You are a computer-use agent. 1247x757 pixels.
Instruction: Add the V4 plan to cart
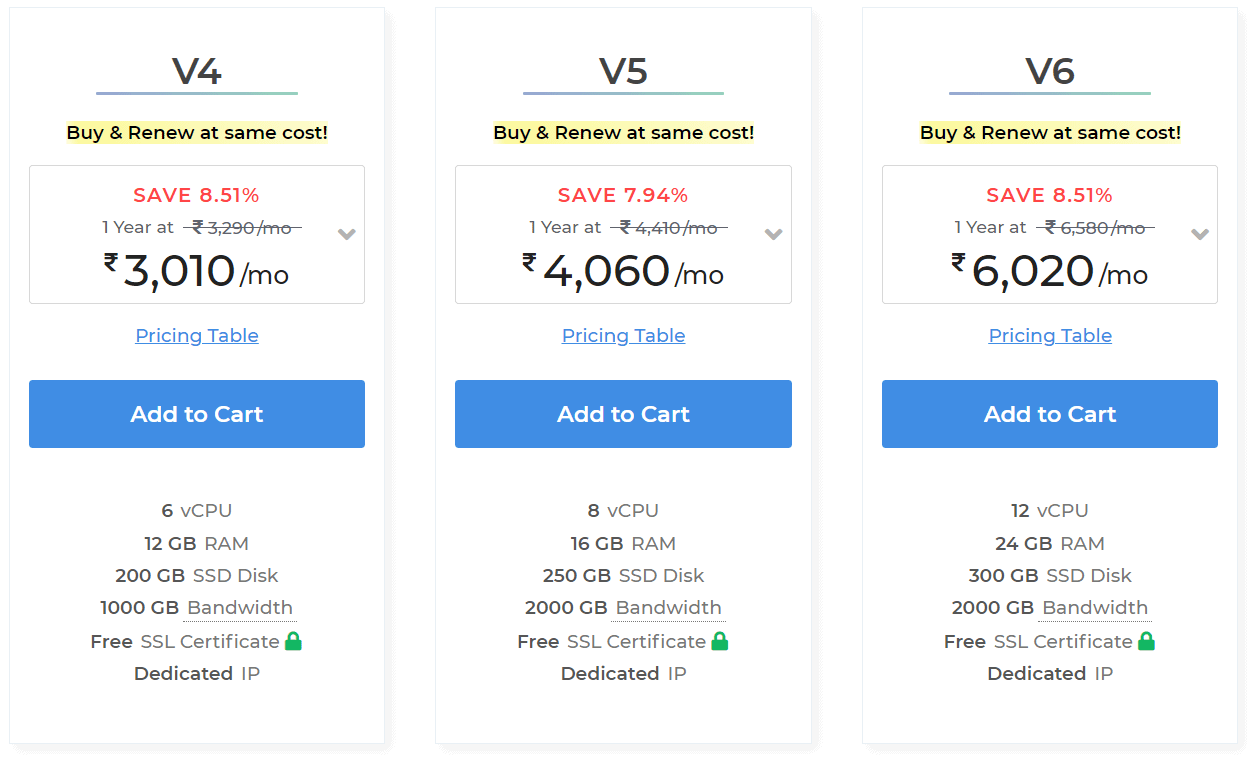(x=197, y=414)
